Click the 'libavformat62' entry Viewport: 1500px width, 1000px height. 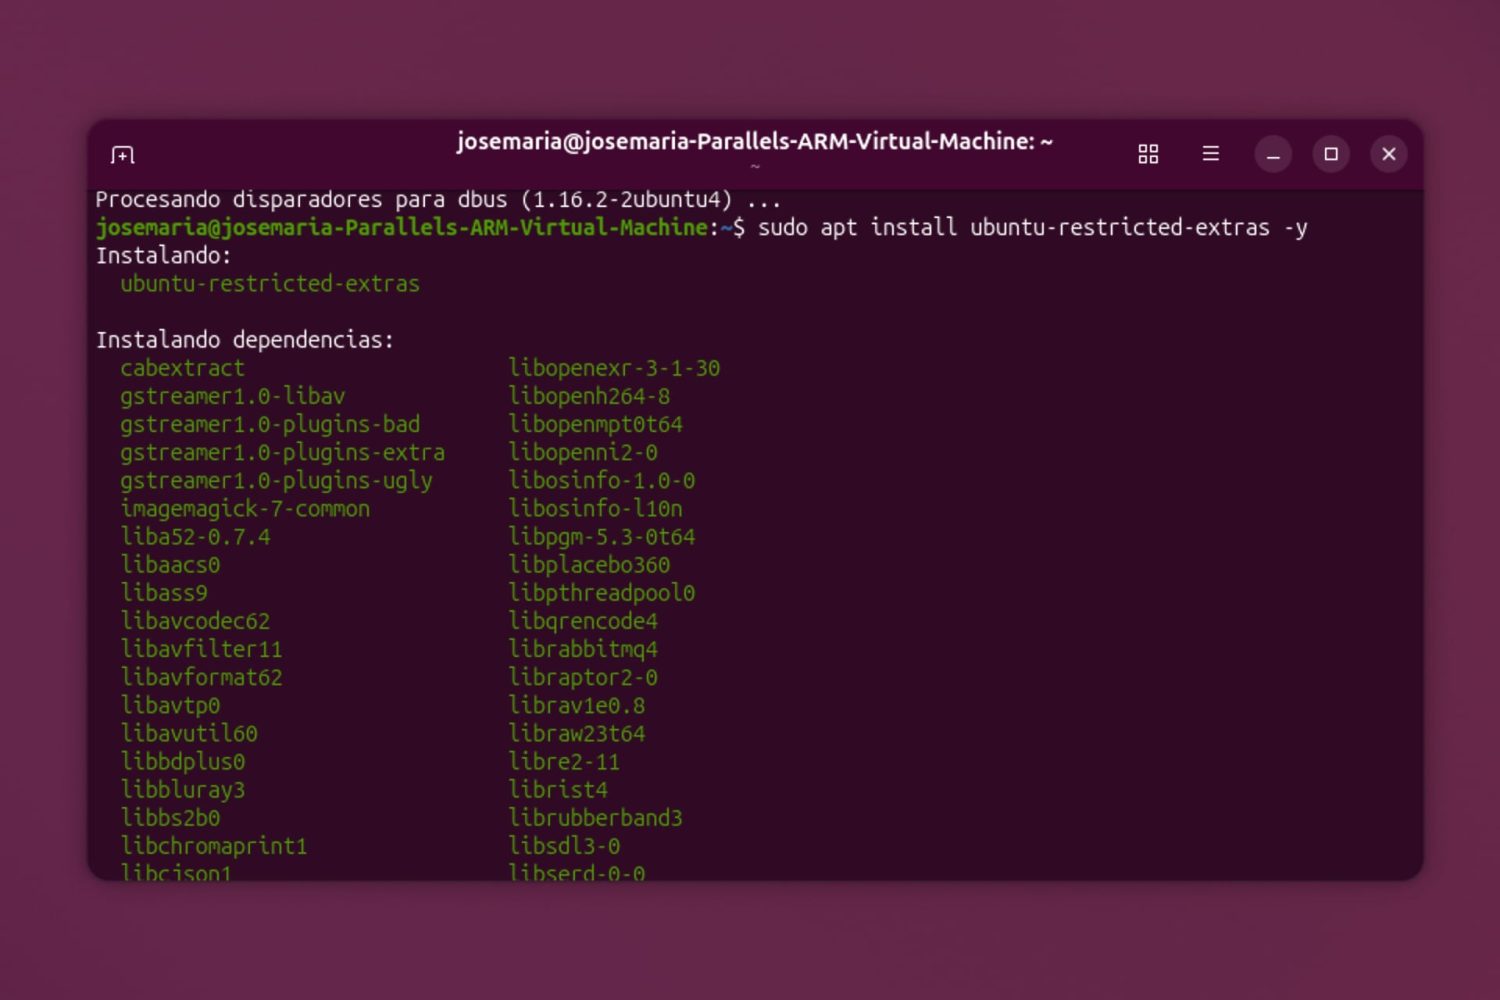[201, 677]
